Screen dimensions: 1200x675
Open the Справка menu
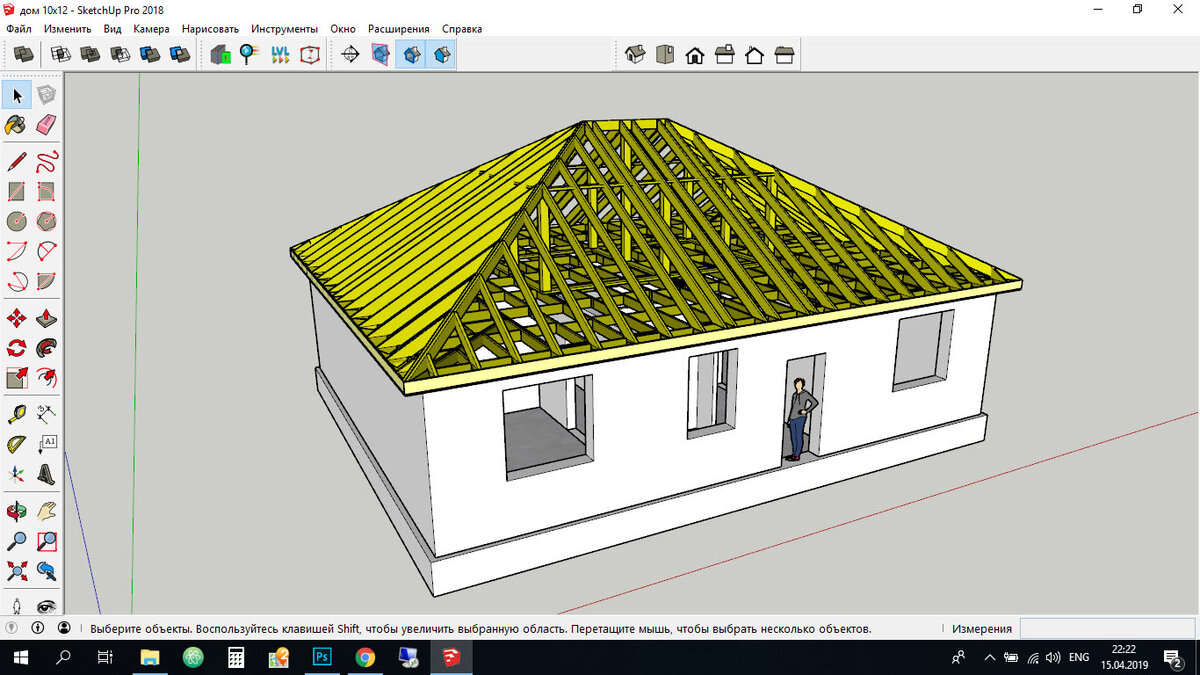tap(461, 29)
